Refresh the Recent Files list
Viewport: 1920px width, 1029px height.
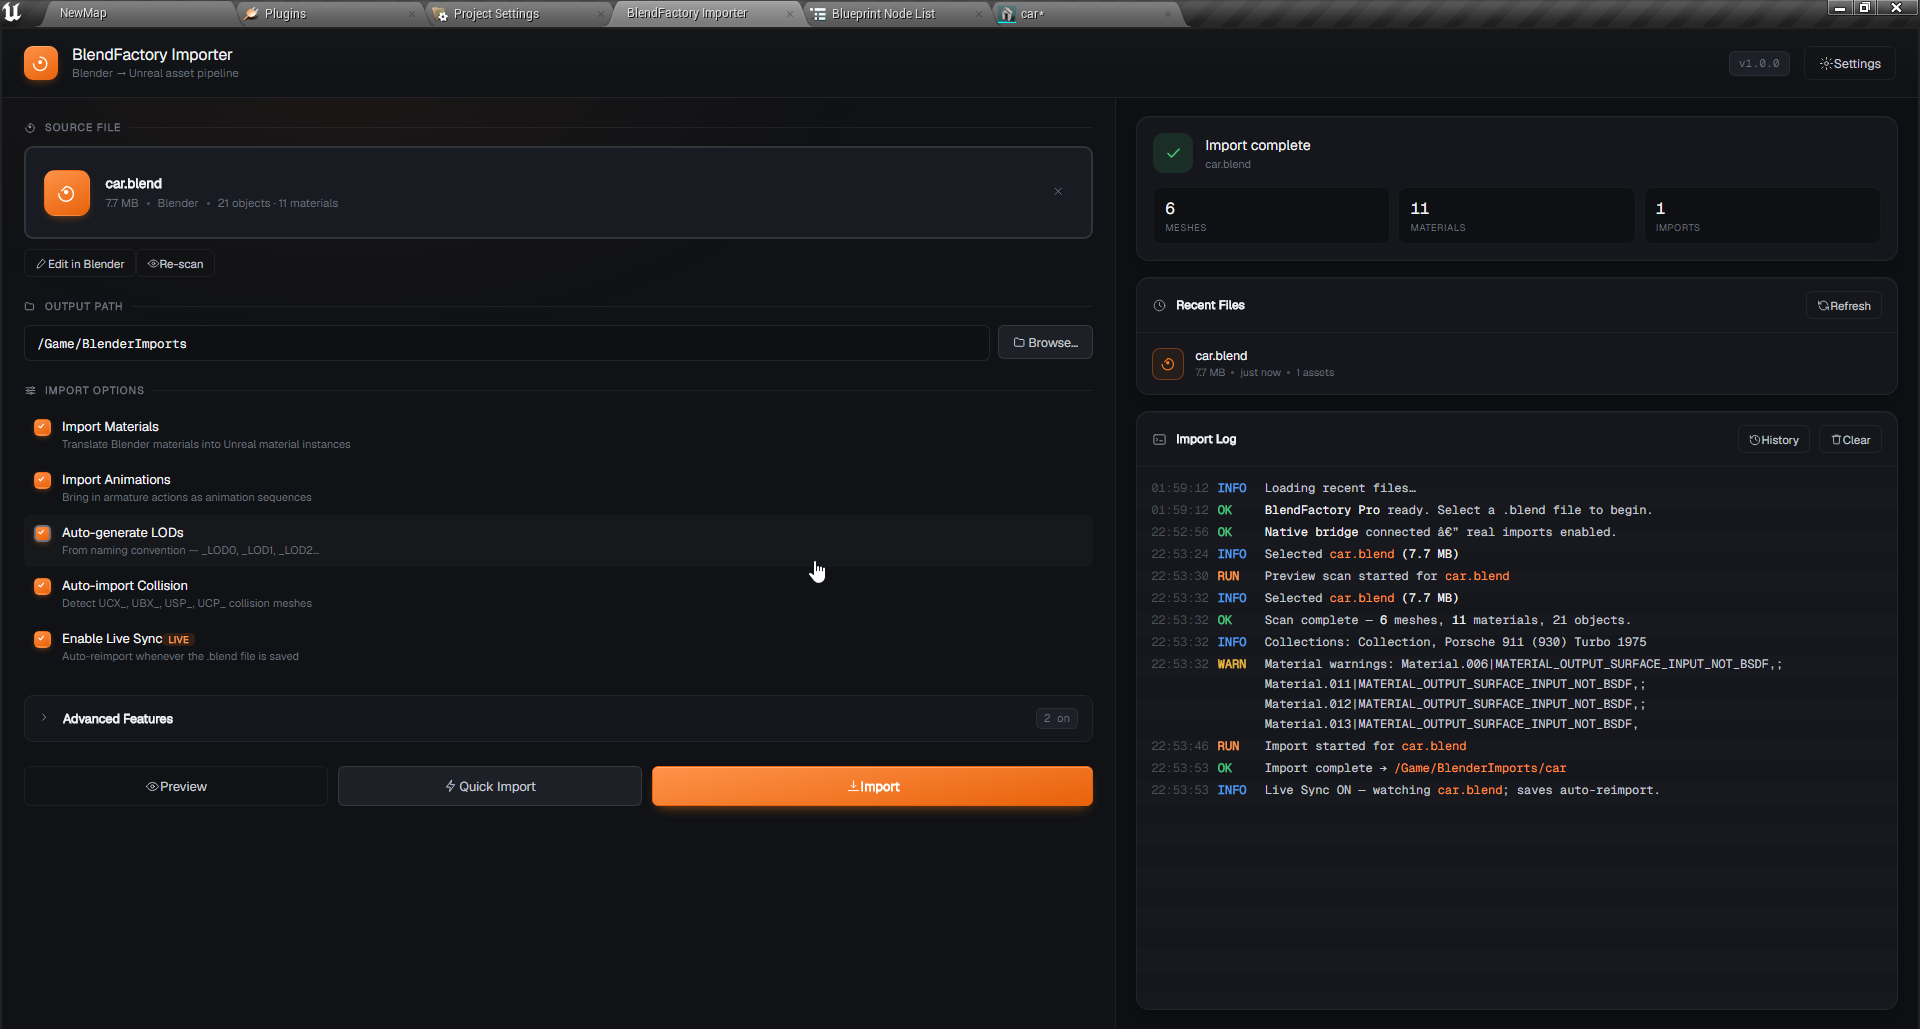(1844, 306)
